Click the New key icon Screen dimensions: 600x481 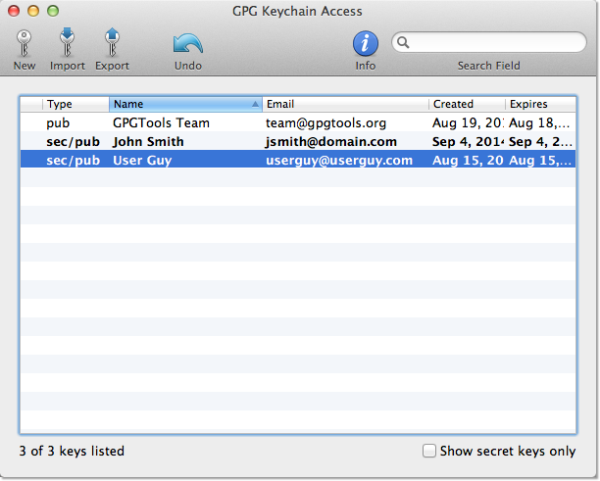pos(24,43)
